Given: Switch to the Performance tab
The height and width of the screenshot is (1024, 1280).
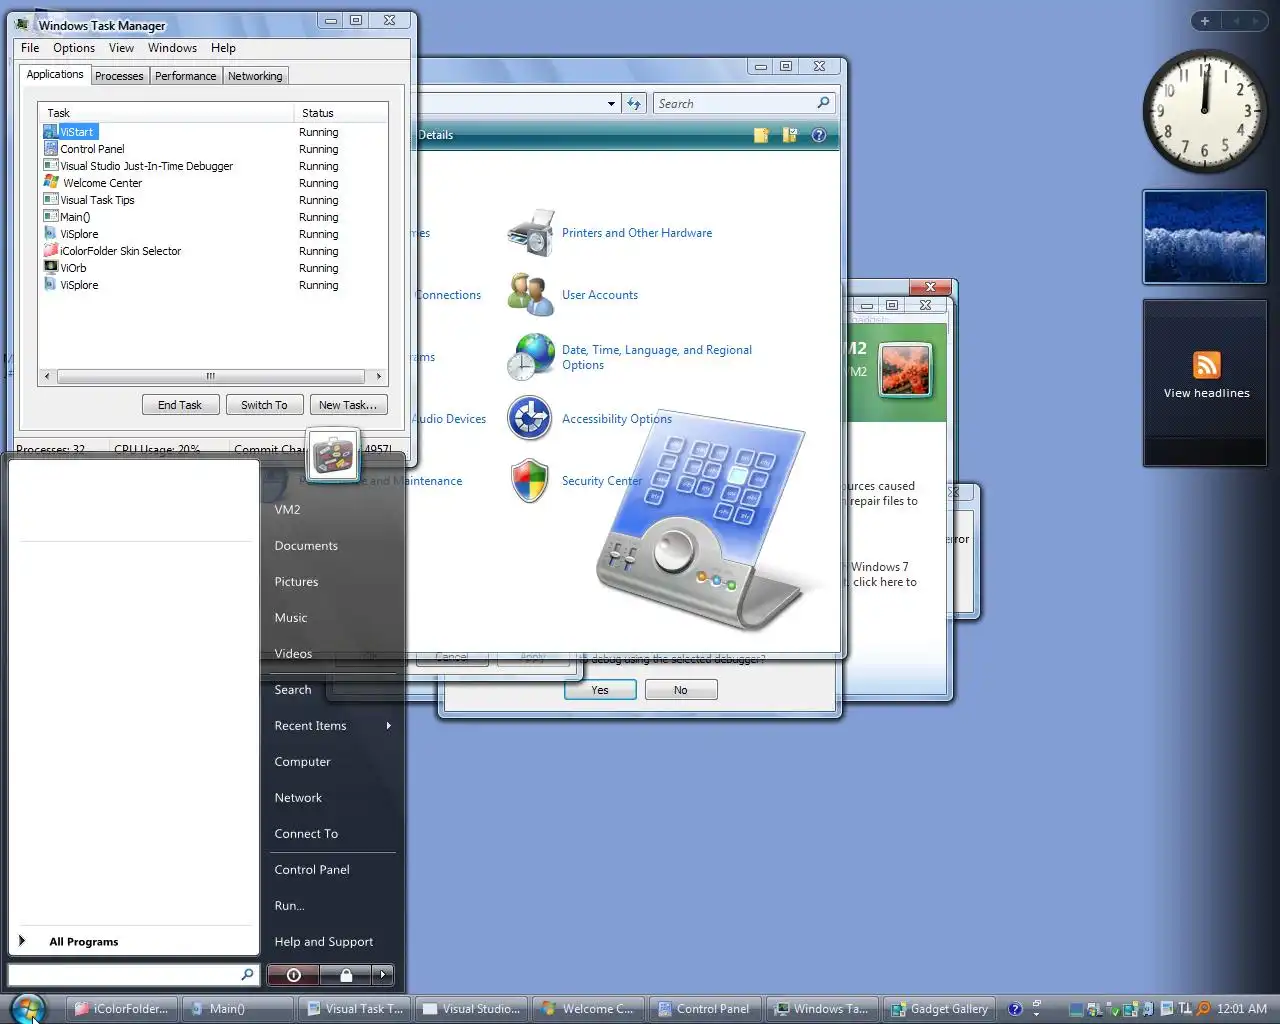Looking at the screenshot, I should pyautogui.click(x=185, y=76).
